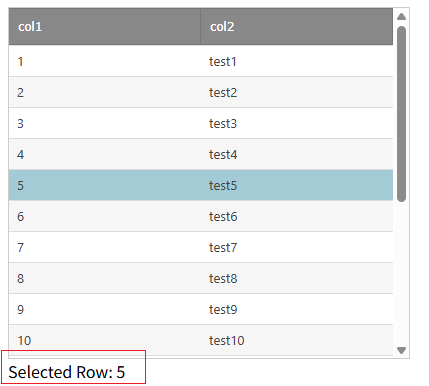Click the Selected Row: 5 label
The width and height of the screenshot is (429, 386).
click(x=67, y=372)
